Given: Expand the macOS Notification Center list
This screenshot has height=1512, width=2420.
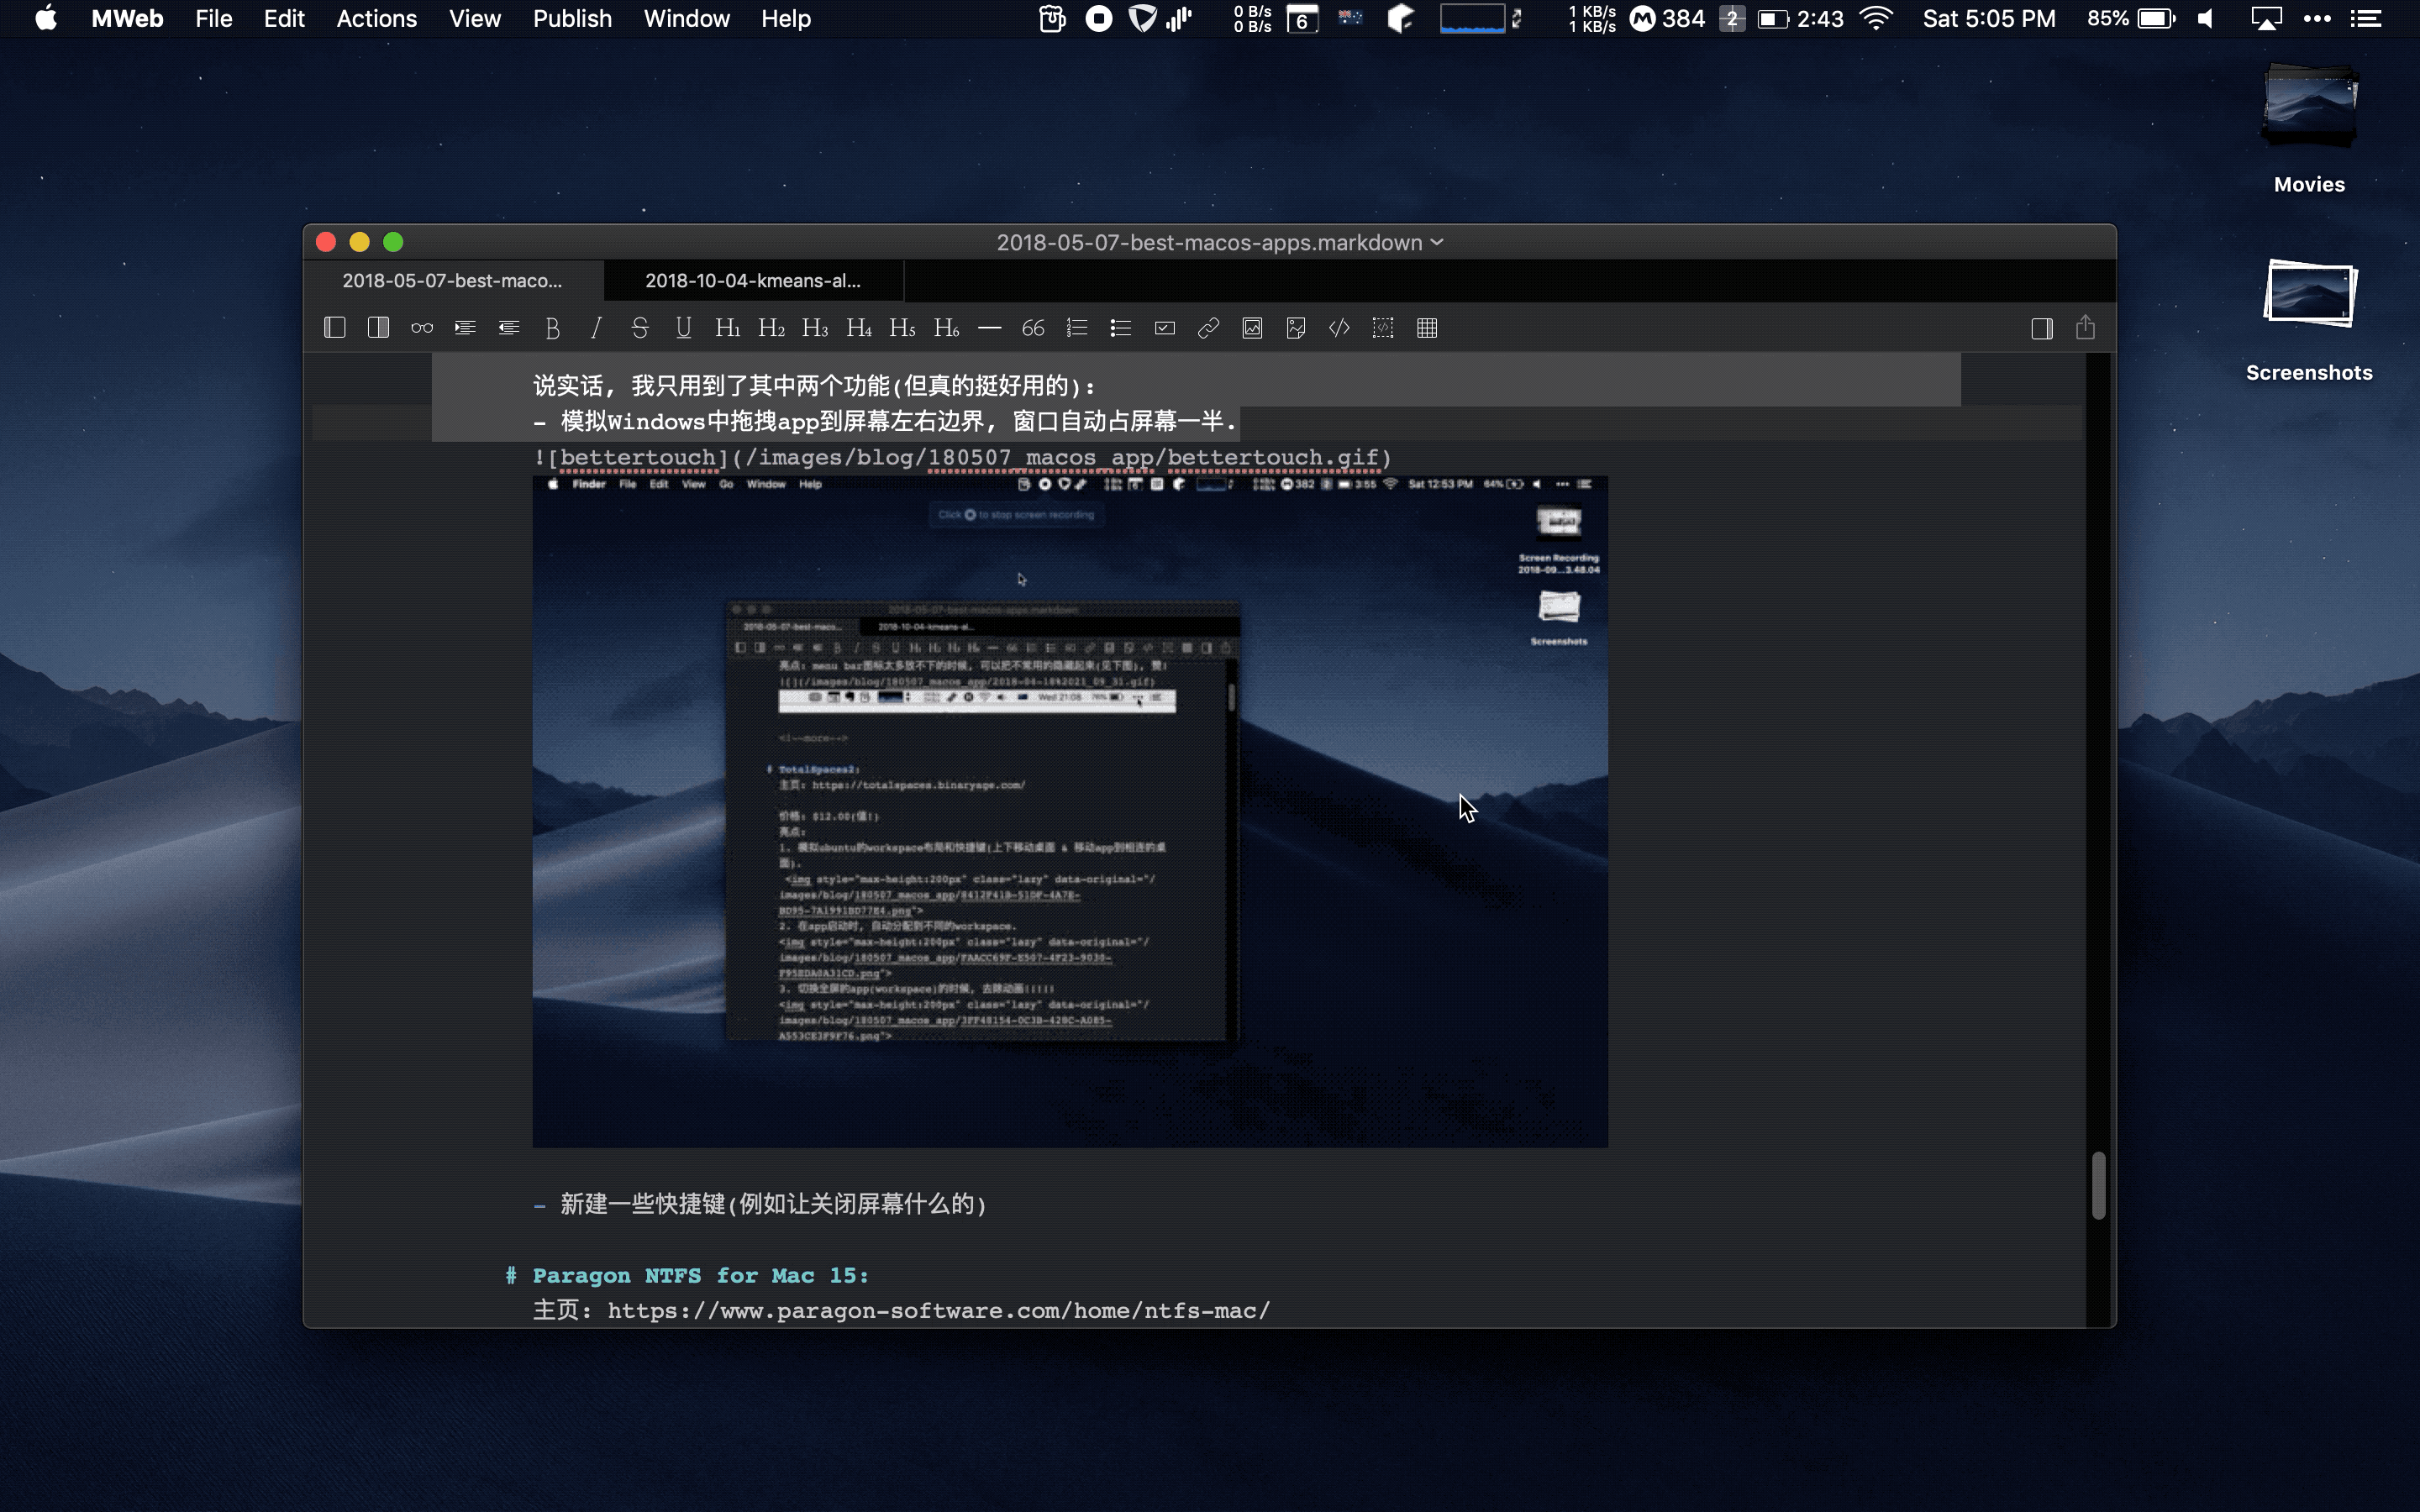Looking at the screenshot, I should click(2365, 19).
